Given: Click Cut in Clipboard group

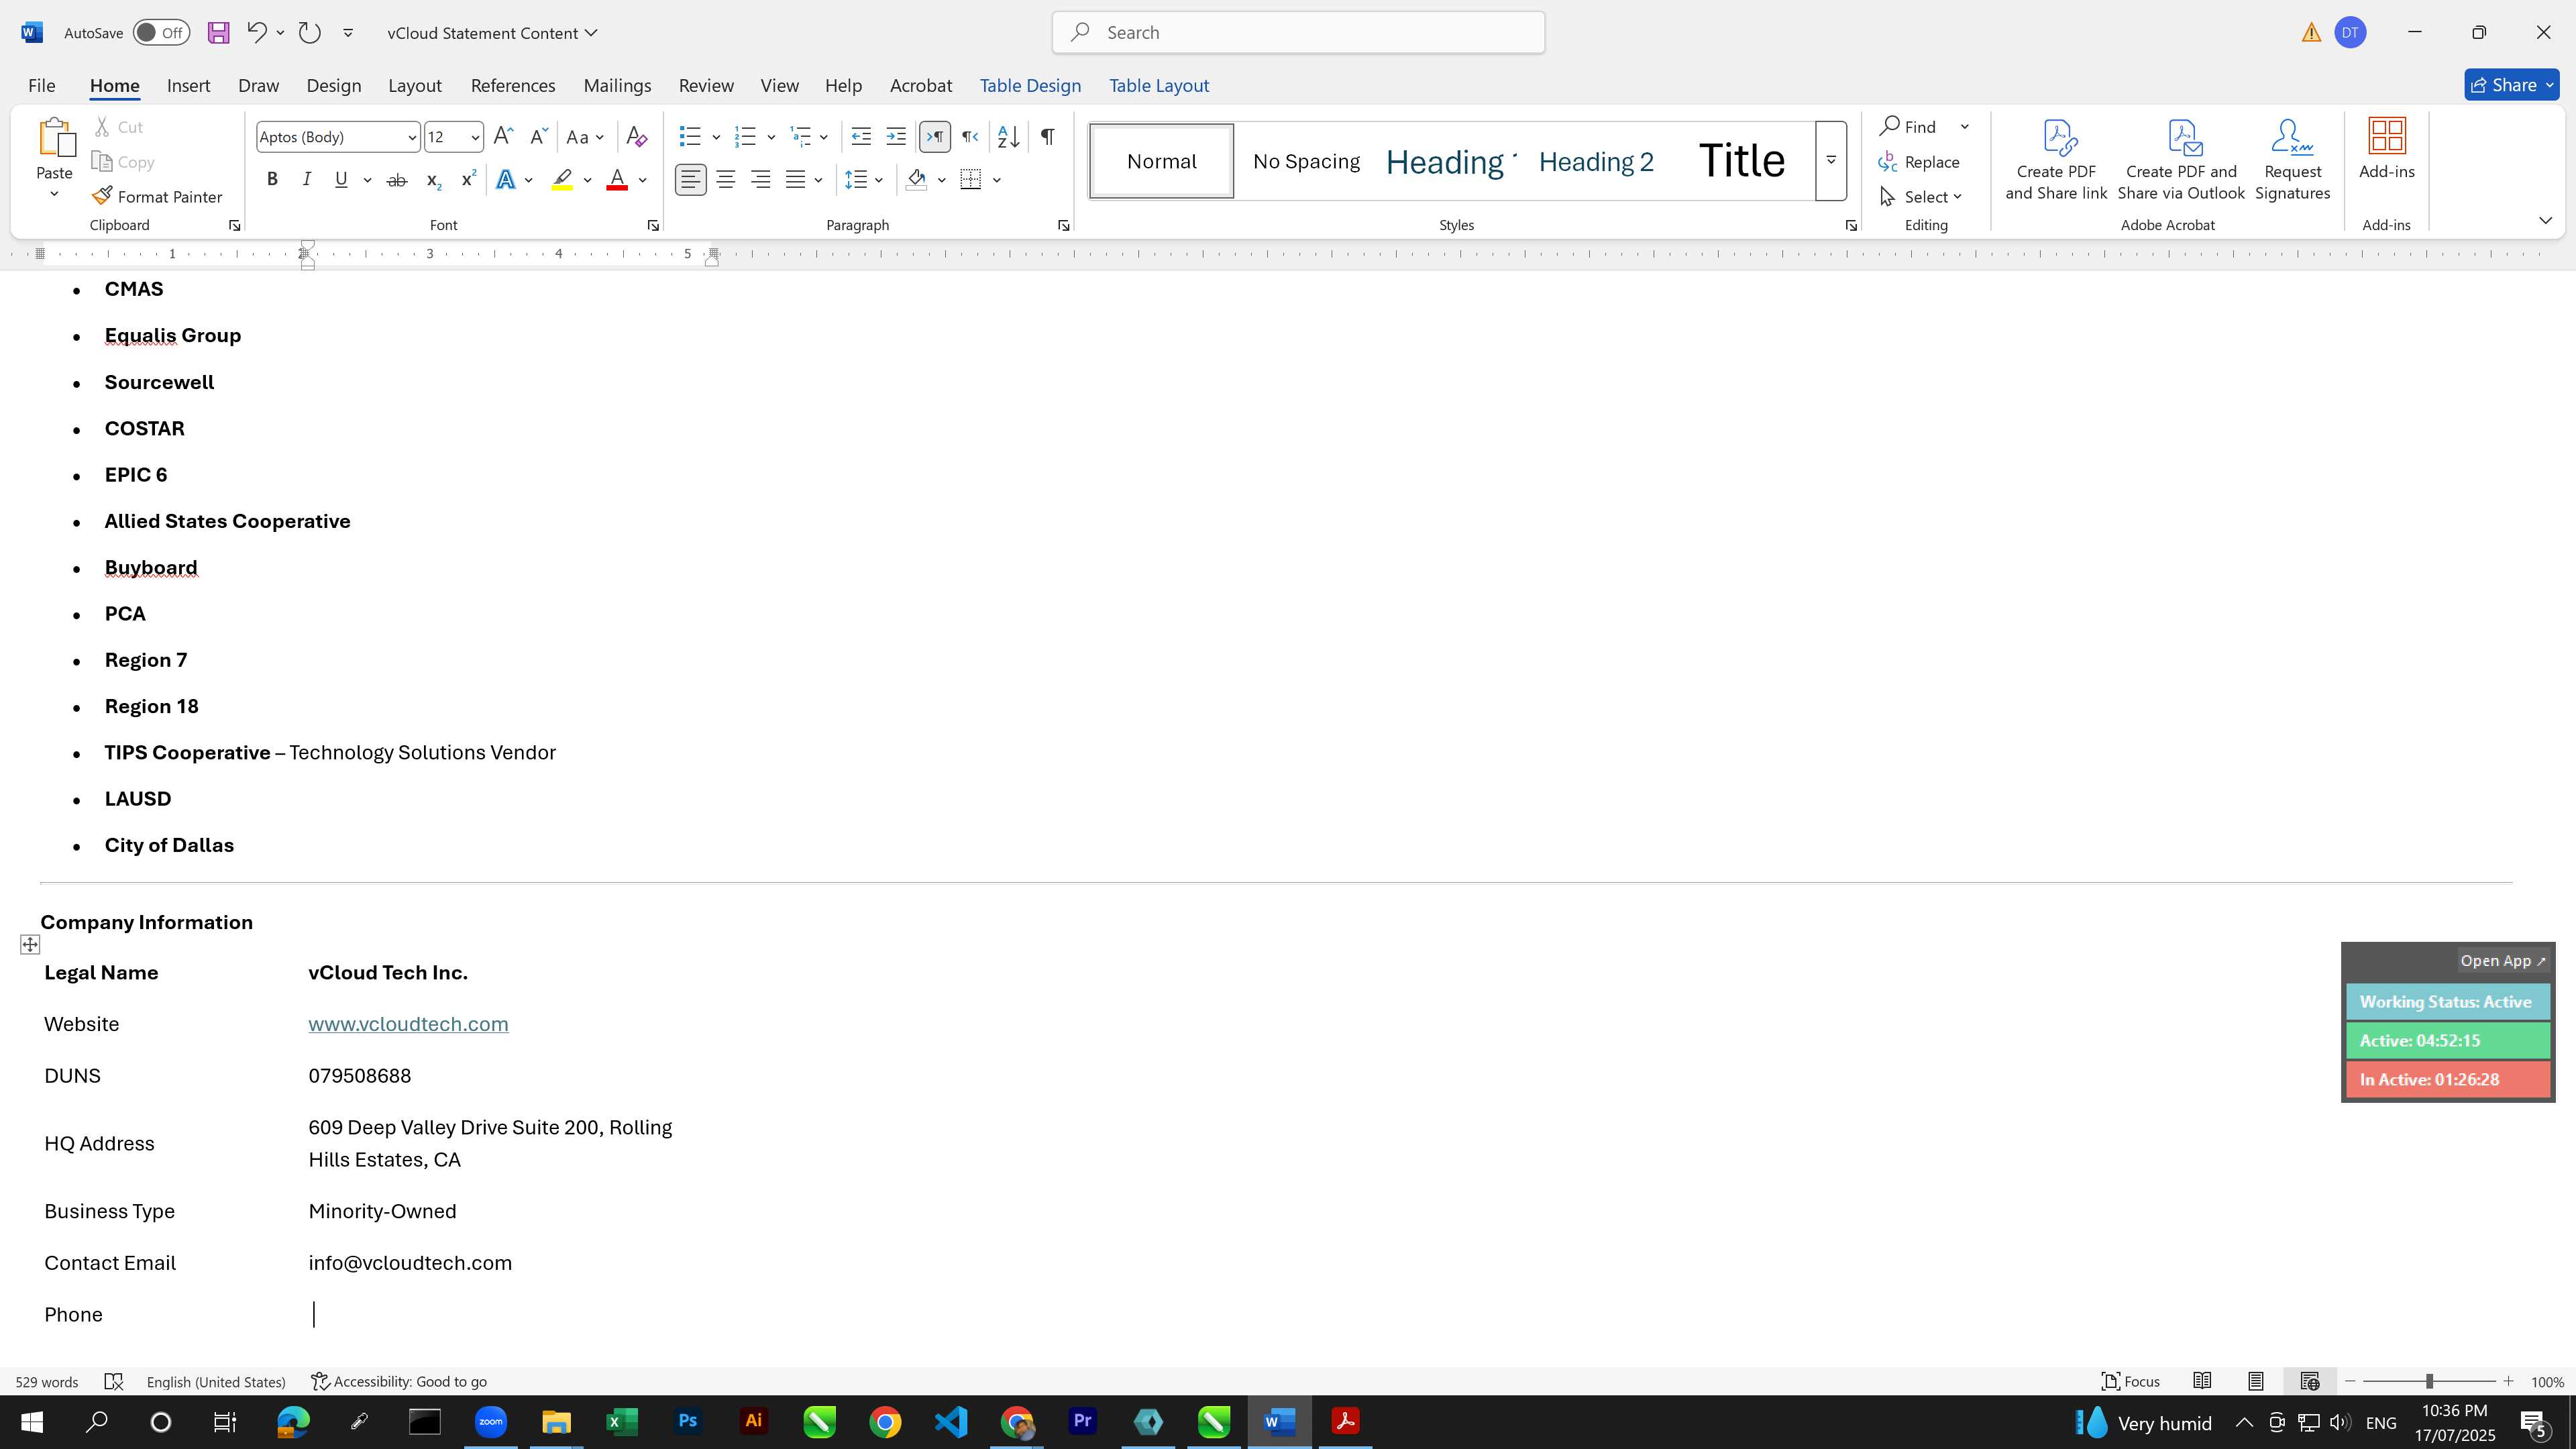Looking at the screenshot, I should coord(118,127).
